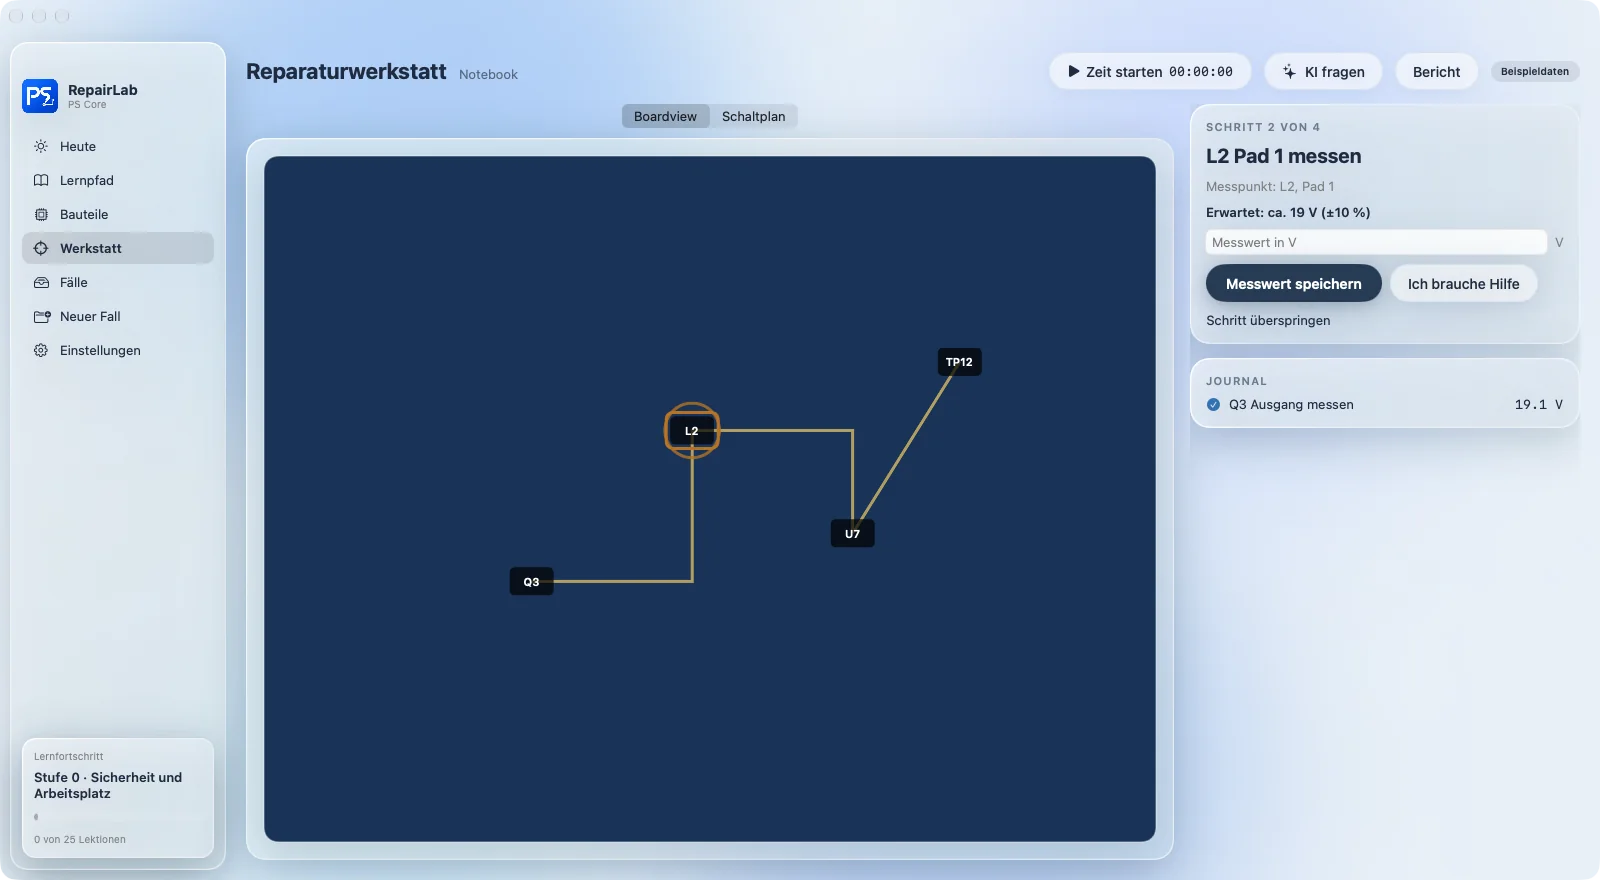Select the U7 component node
Screen dimensions: 1600x880
pyautogui.click(x=853, y=533)
